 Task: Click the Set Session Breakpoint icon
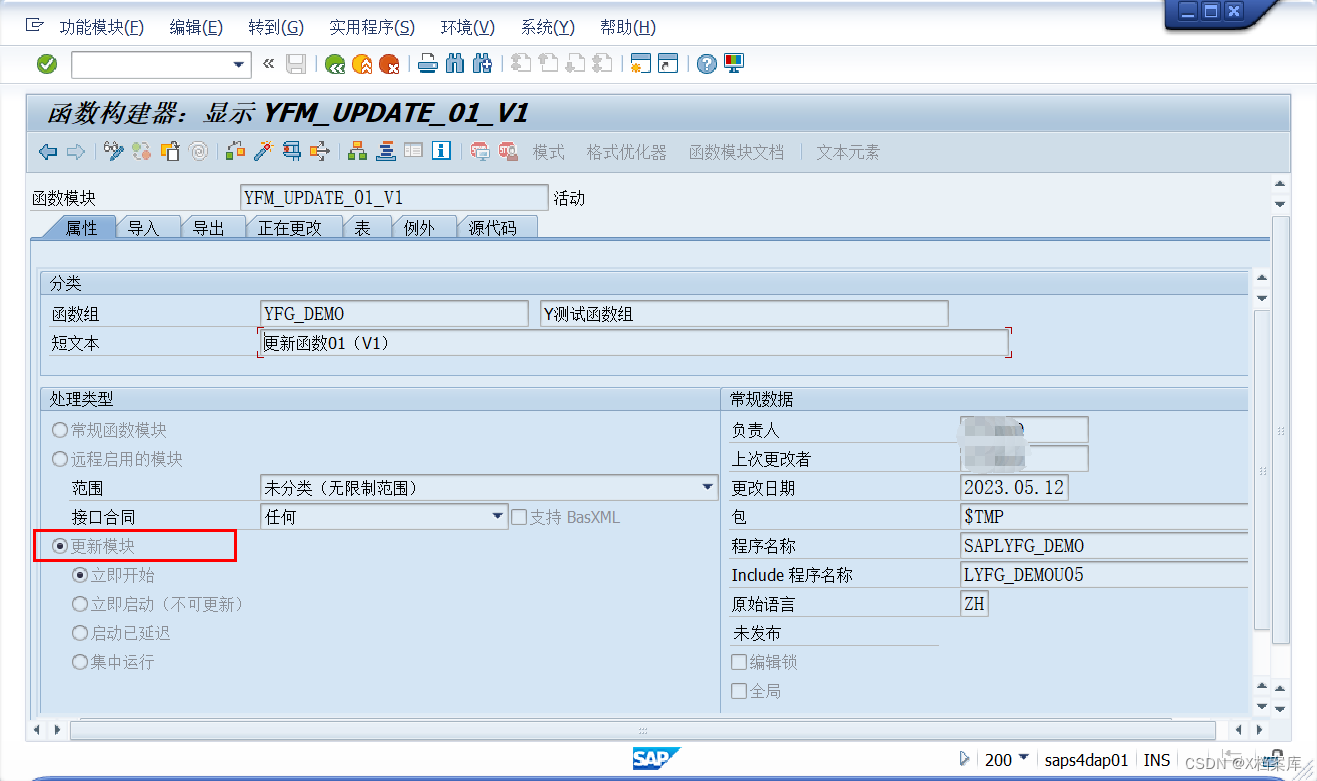coord(480,152)
